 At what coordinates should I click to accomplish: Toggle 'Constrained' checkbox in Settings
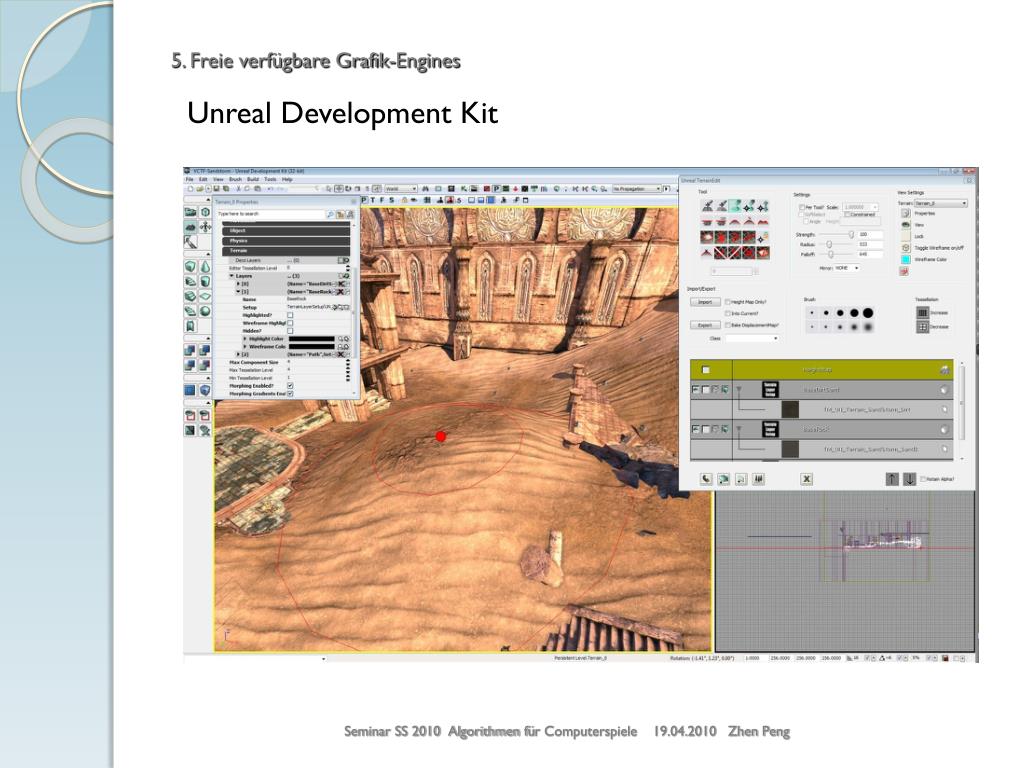coord(847,214)
